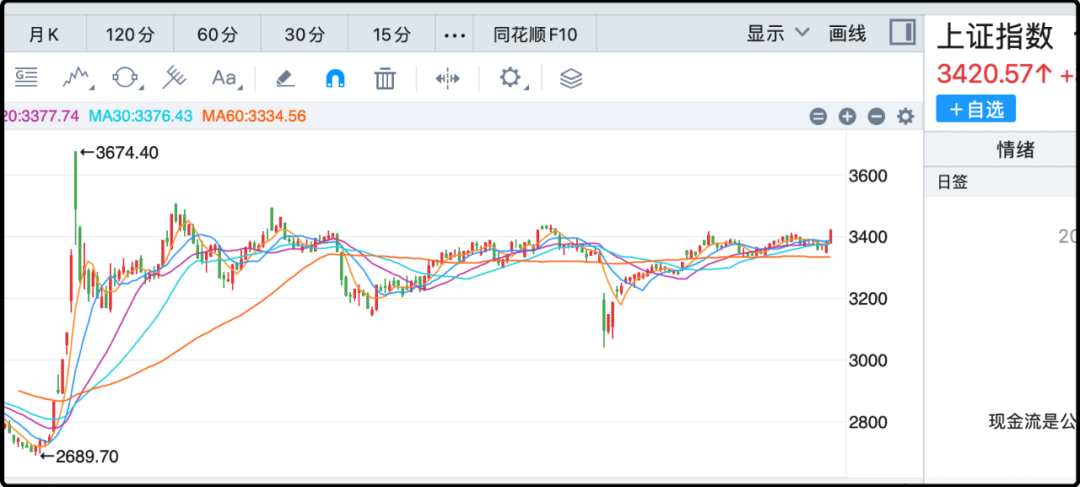Toggle the blue magnet snap mode

click(335, 78)
